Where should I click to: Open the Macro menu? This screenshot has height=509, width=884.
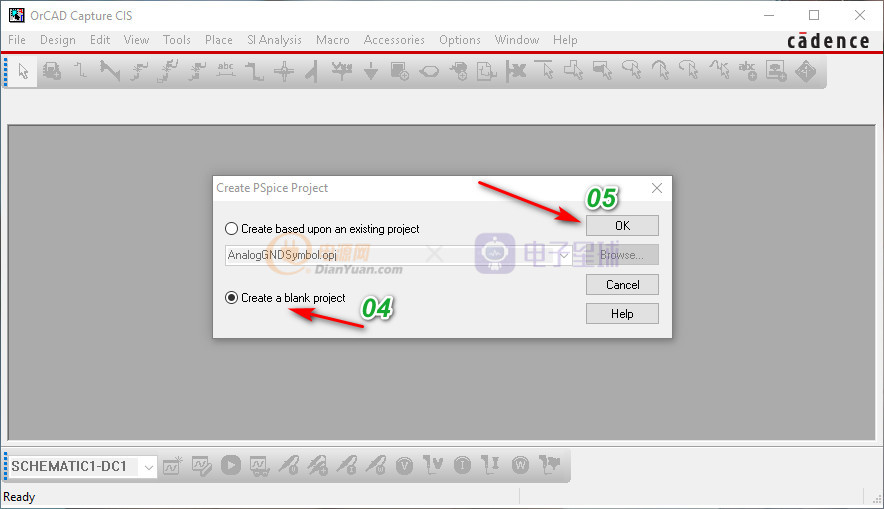coord(333,40)
